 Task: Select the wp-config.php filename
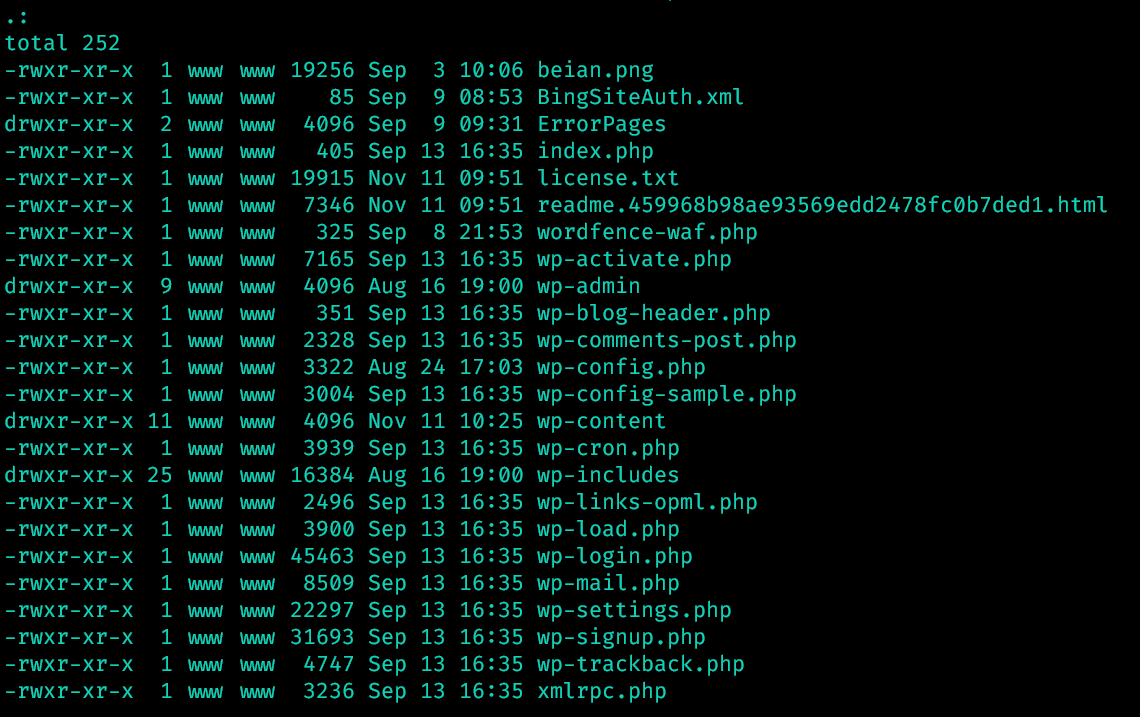point(621,367)
